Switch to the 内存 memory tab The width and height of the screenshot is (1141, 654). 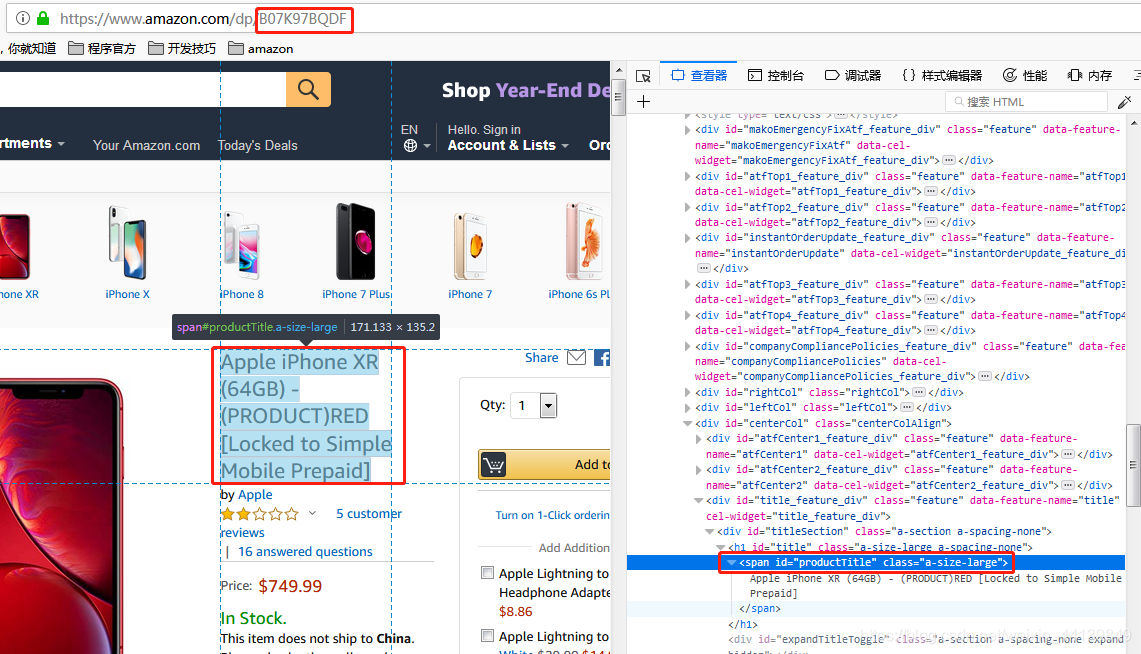1090,76
